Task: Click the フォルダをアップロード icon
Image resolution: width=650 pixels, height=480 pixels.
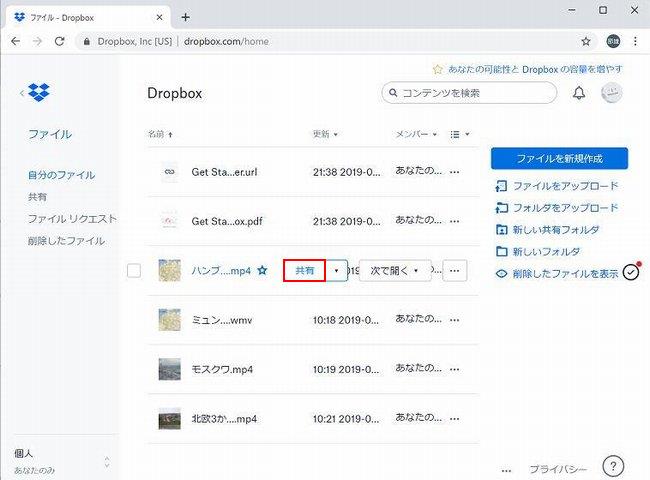Action: point(502,208)
